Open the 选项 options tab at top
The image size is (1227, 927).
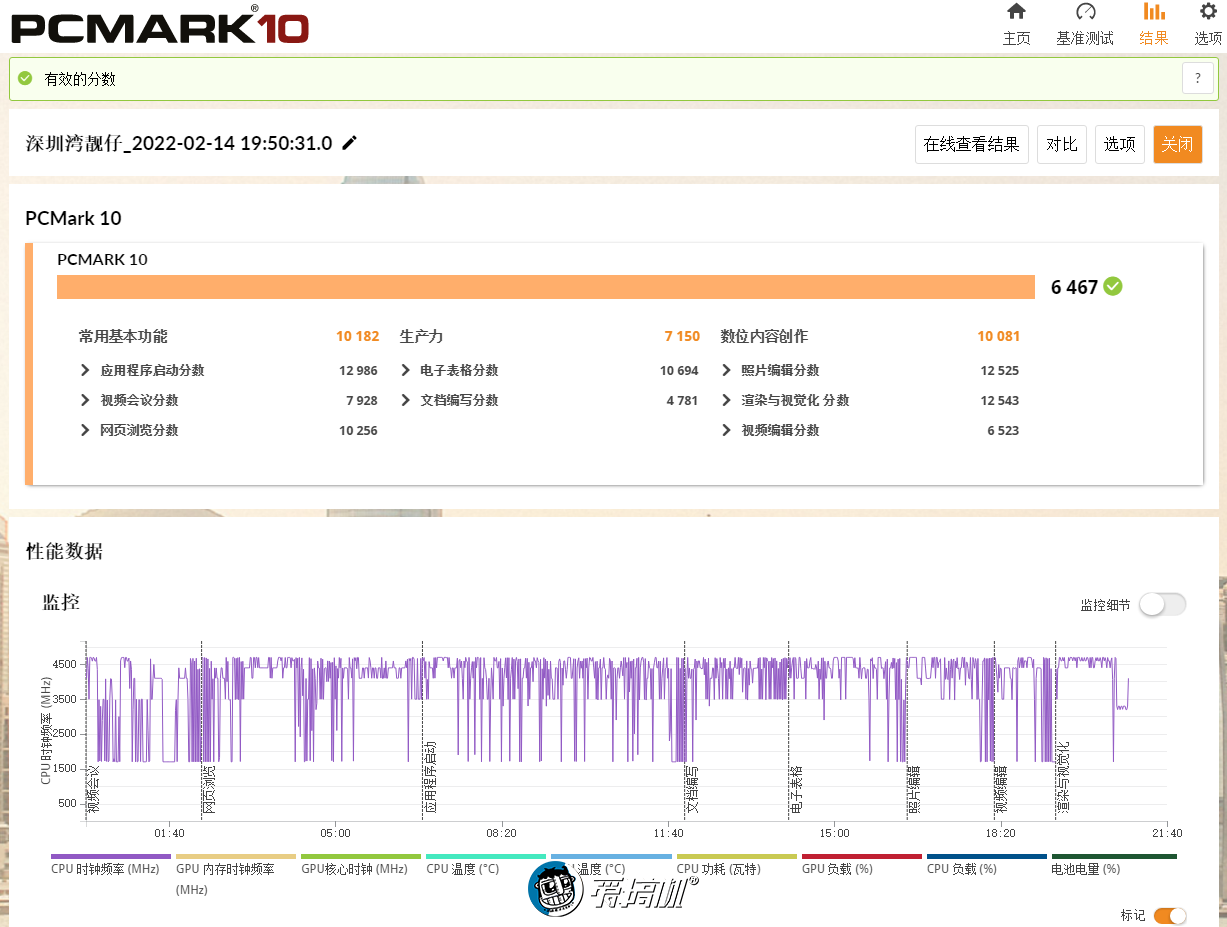[1208, 25]
